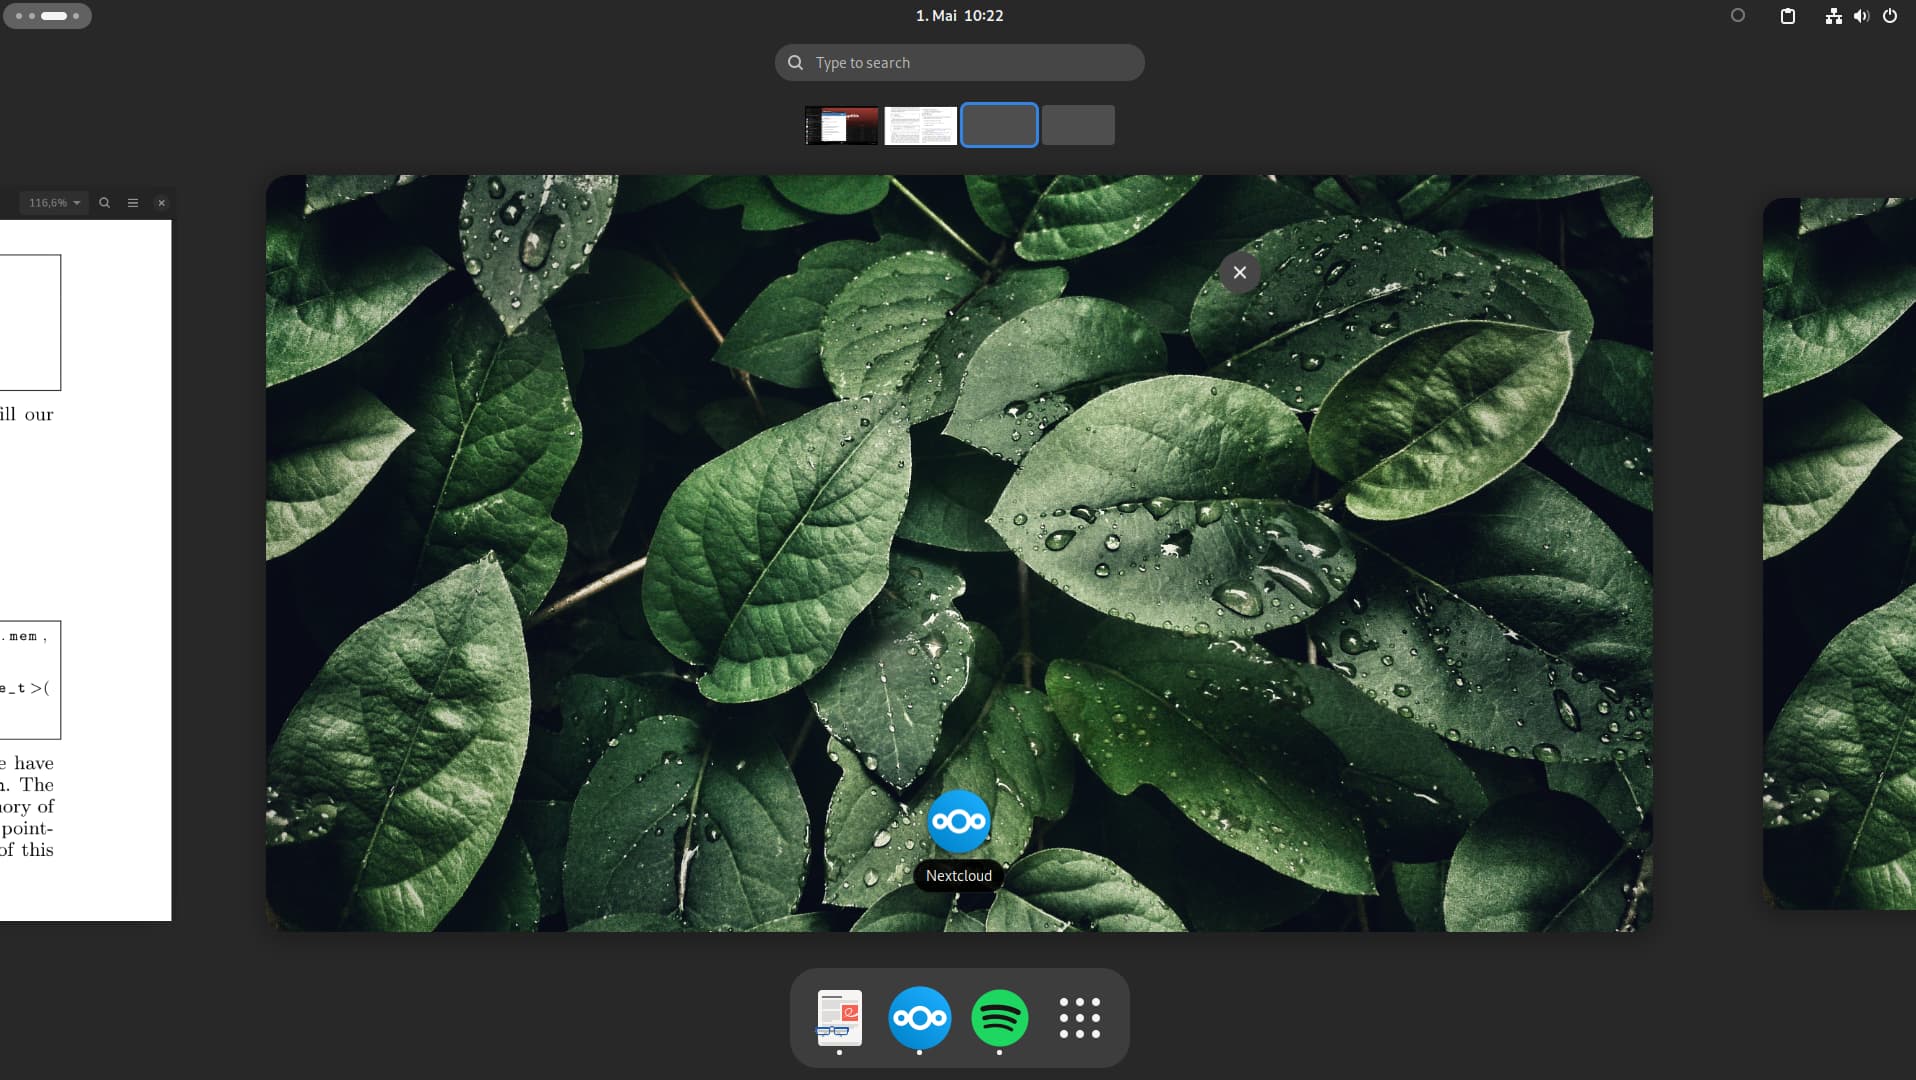Click the Type to search field
1916x1080 pixels.
(958, 63)
